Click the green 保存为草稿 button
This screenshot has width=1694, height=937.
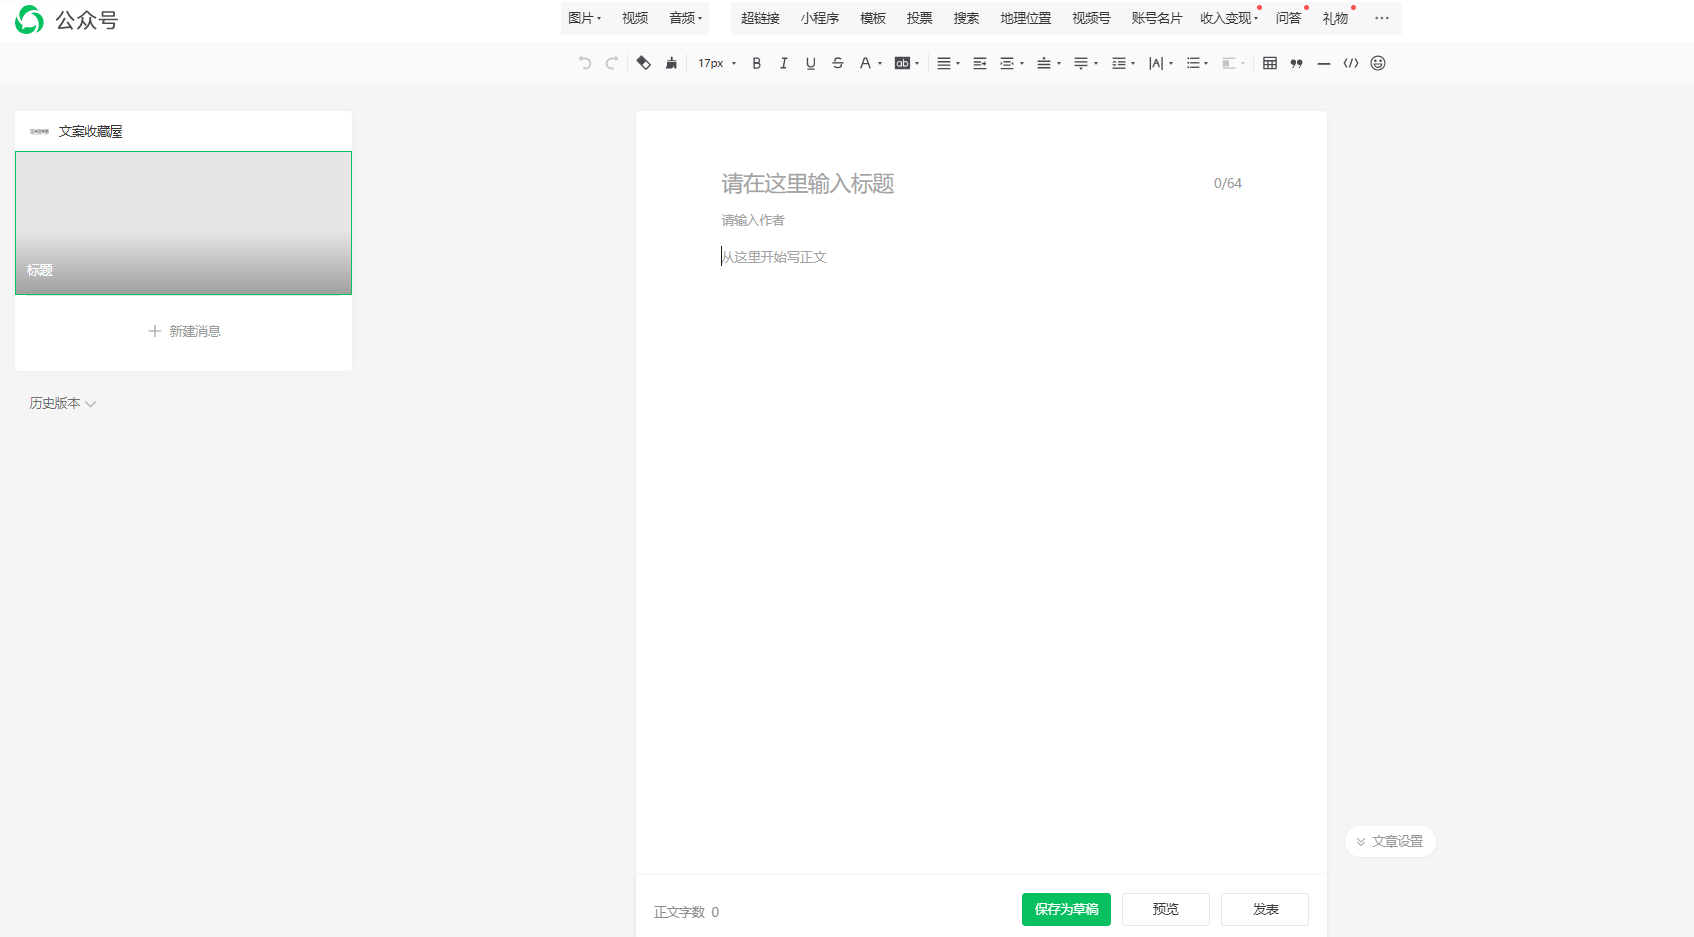[x=1066, y=909]
